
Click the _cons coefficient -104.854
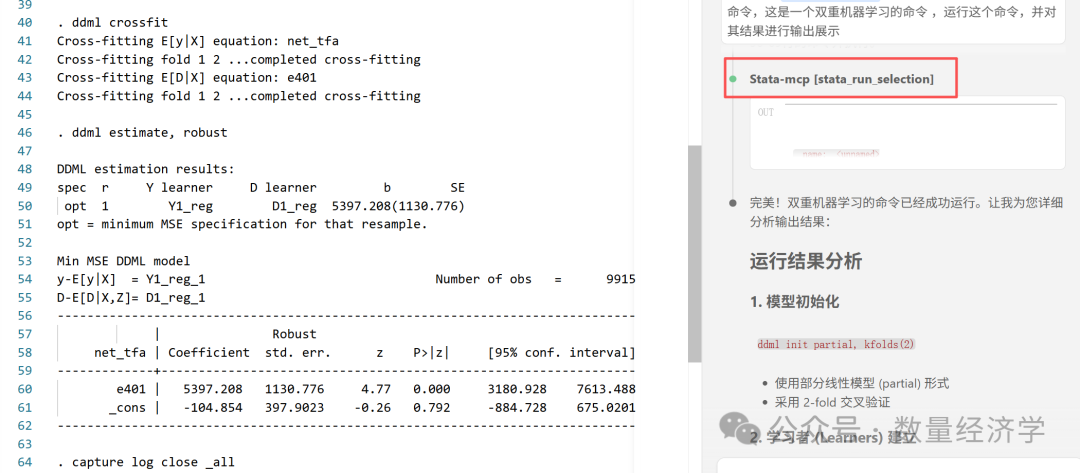coord(212,408)
